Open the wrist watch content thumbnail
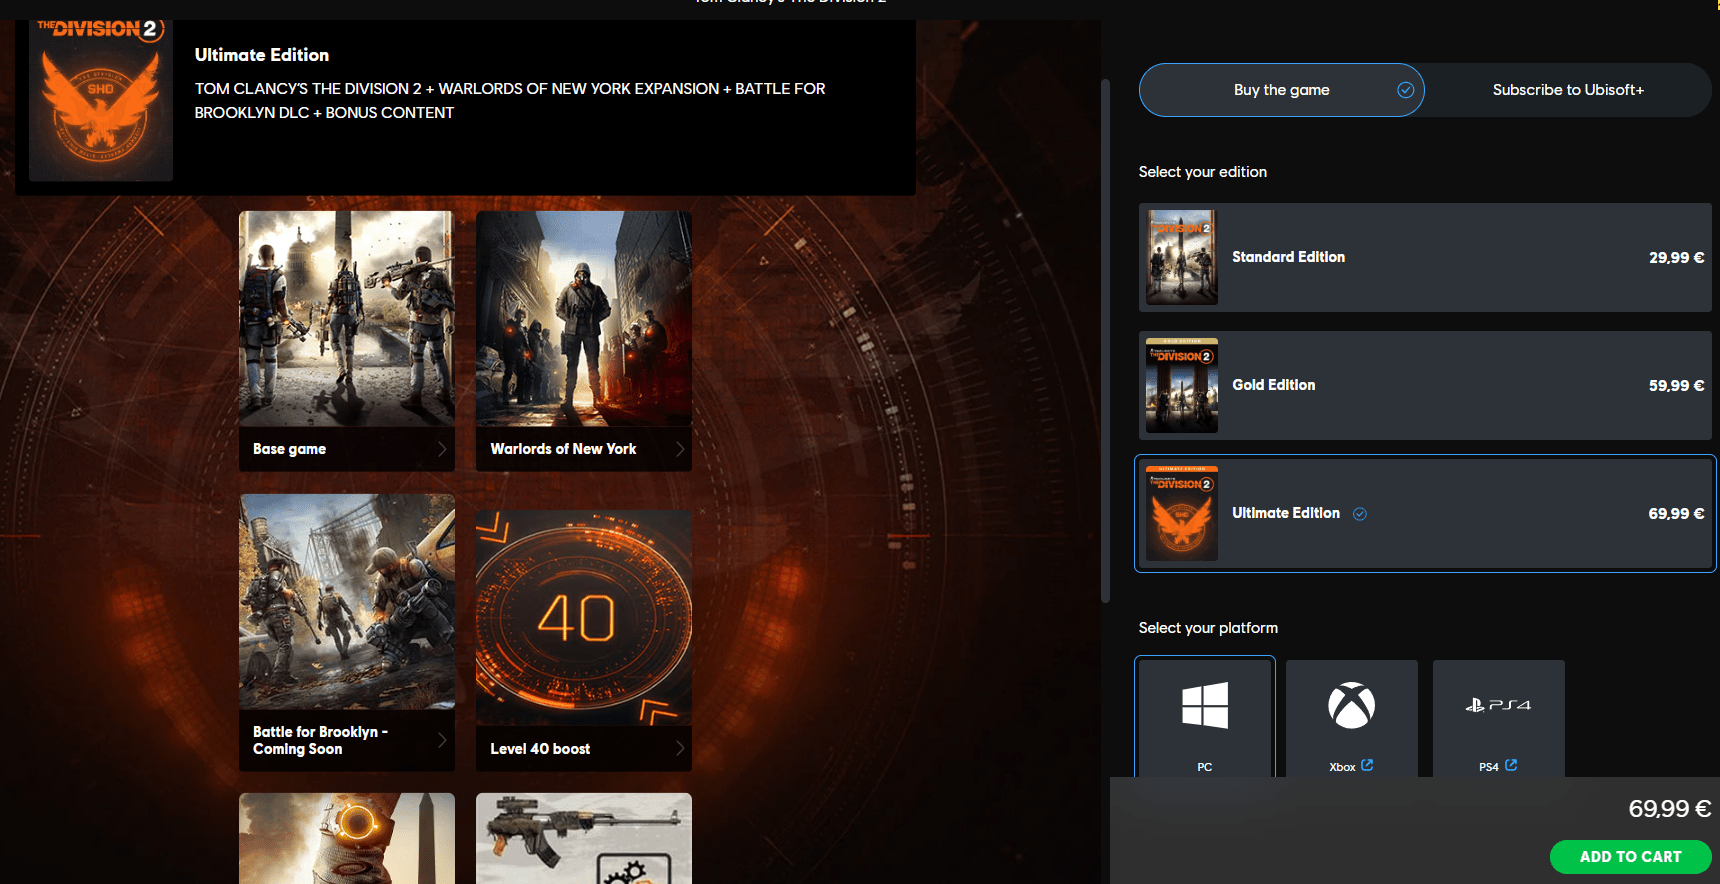1720x884 pixels. 347,838
